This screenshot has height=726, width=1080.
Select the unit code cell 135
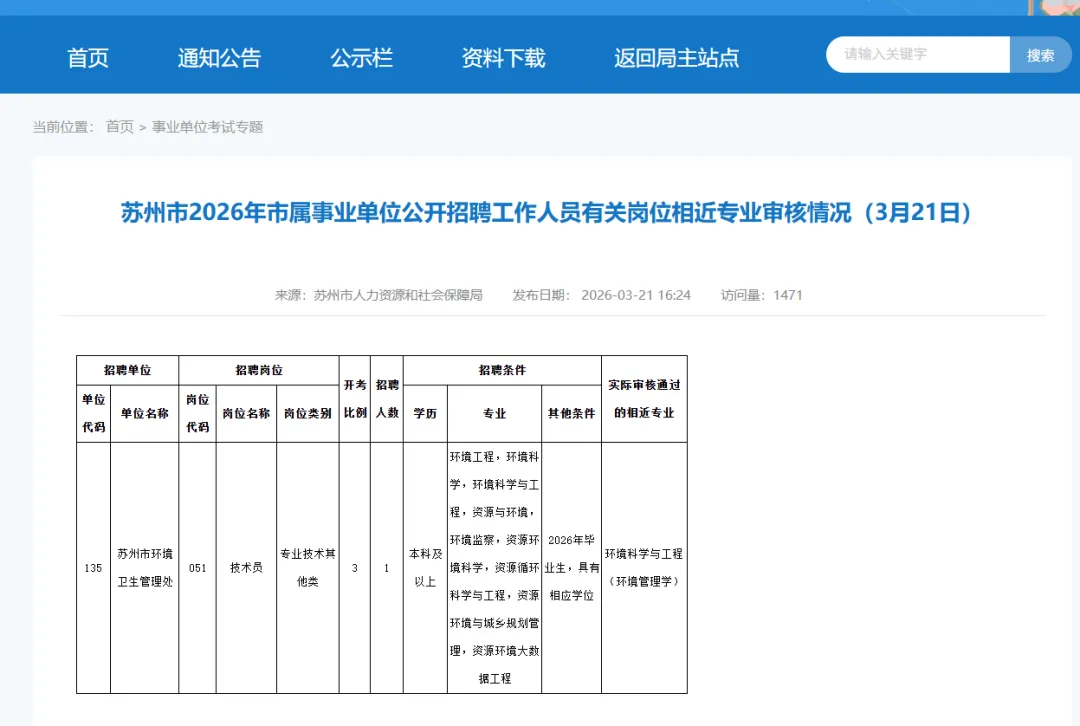pos(93,568)
